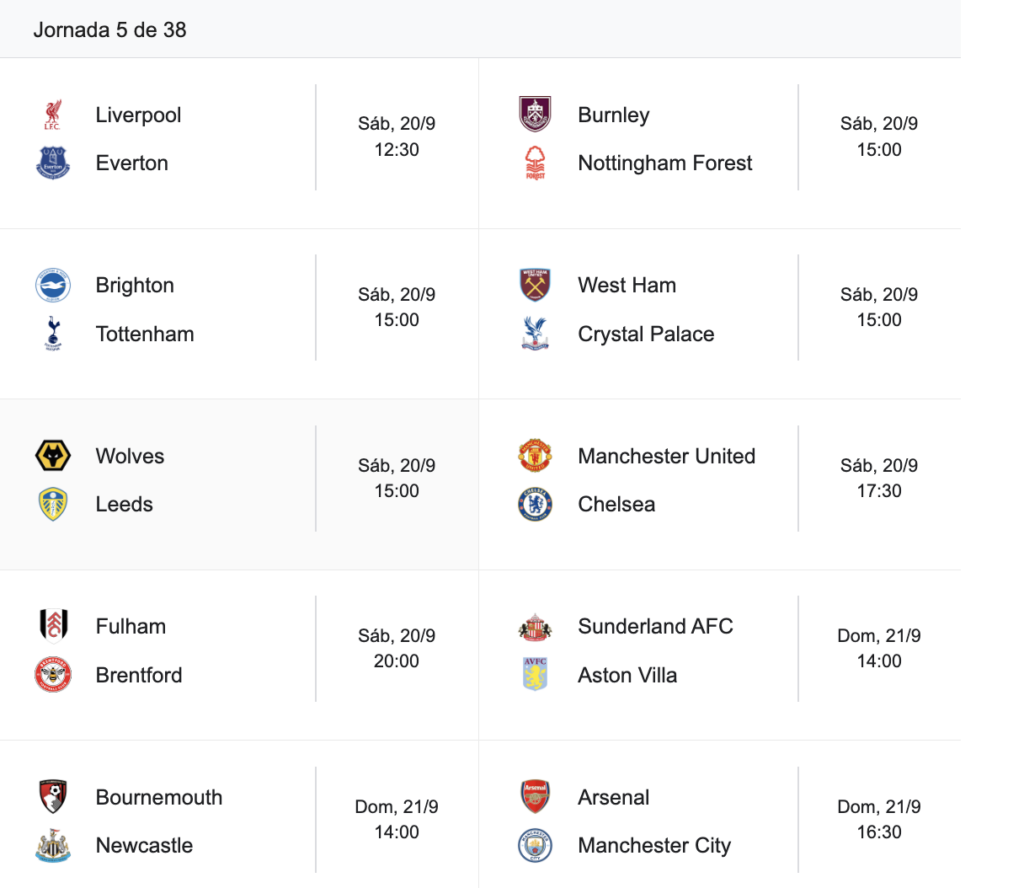
Task: Select the Arsenal match 16:30 kickoff time
Action: click(879, 832)
